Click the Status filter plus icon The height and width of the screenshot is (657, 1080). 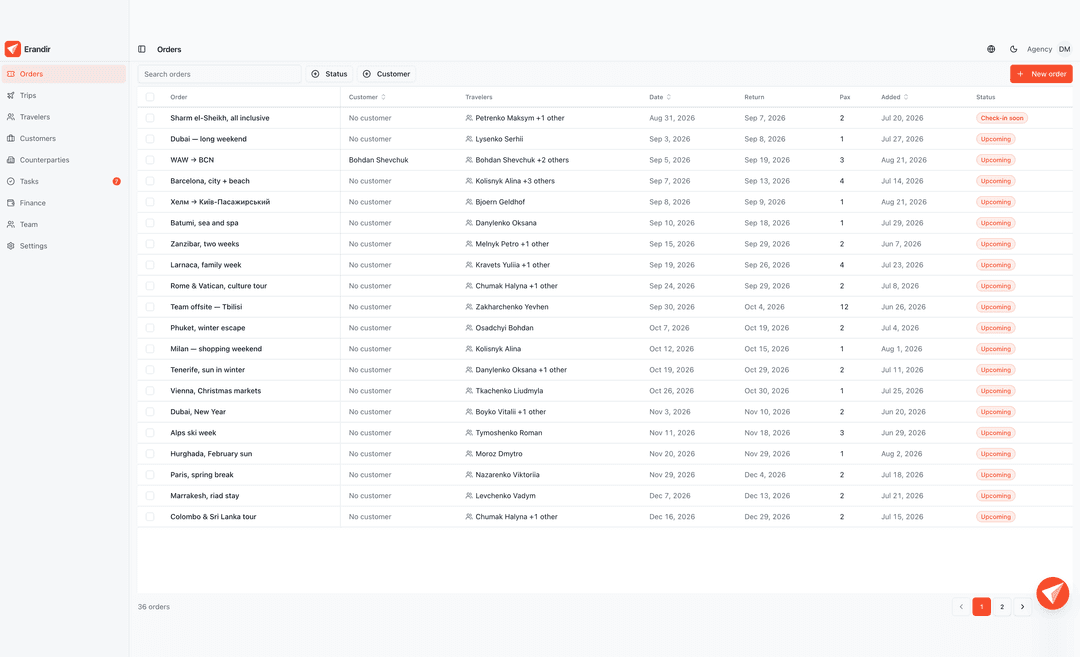(x=315, y=74)
